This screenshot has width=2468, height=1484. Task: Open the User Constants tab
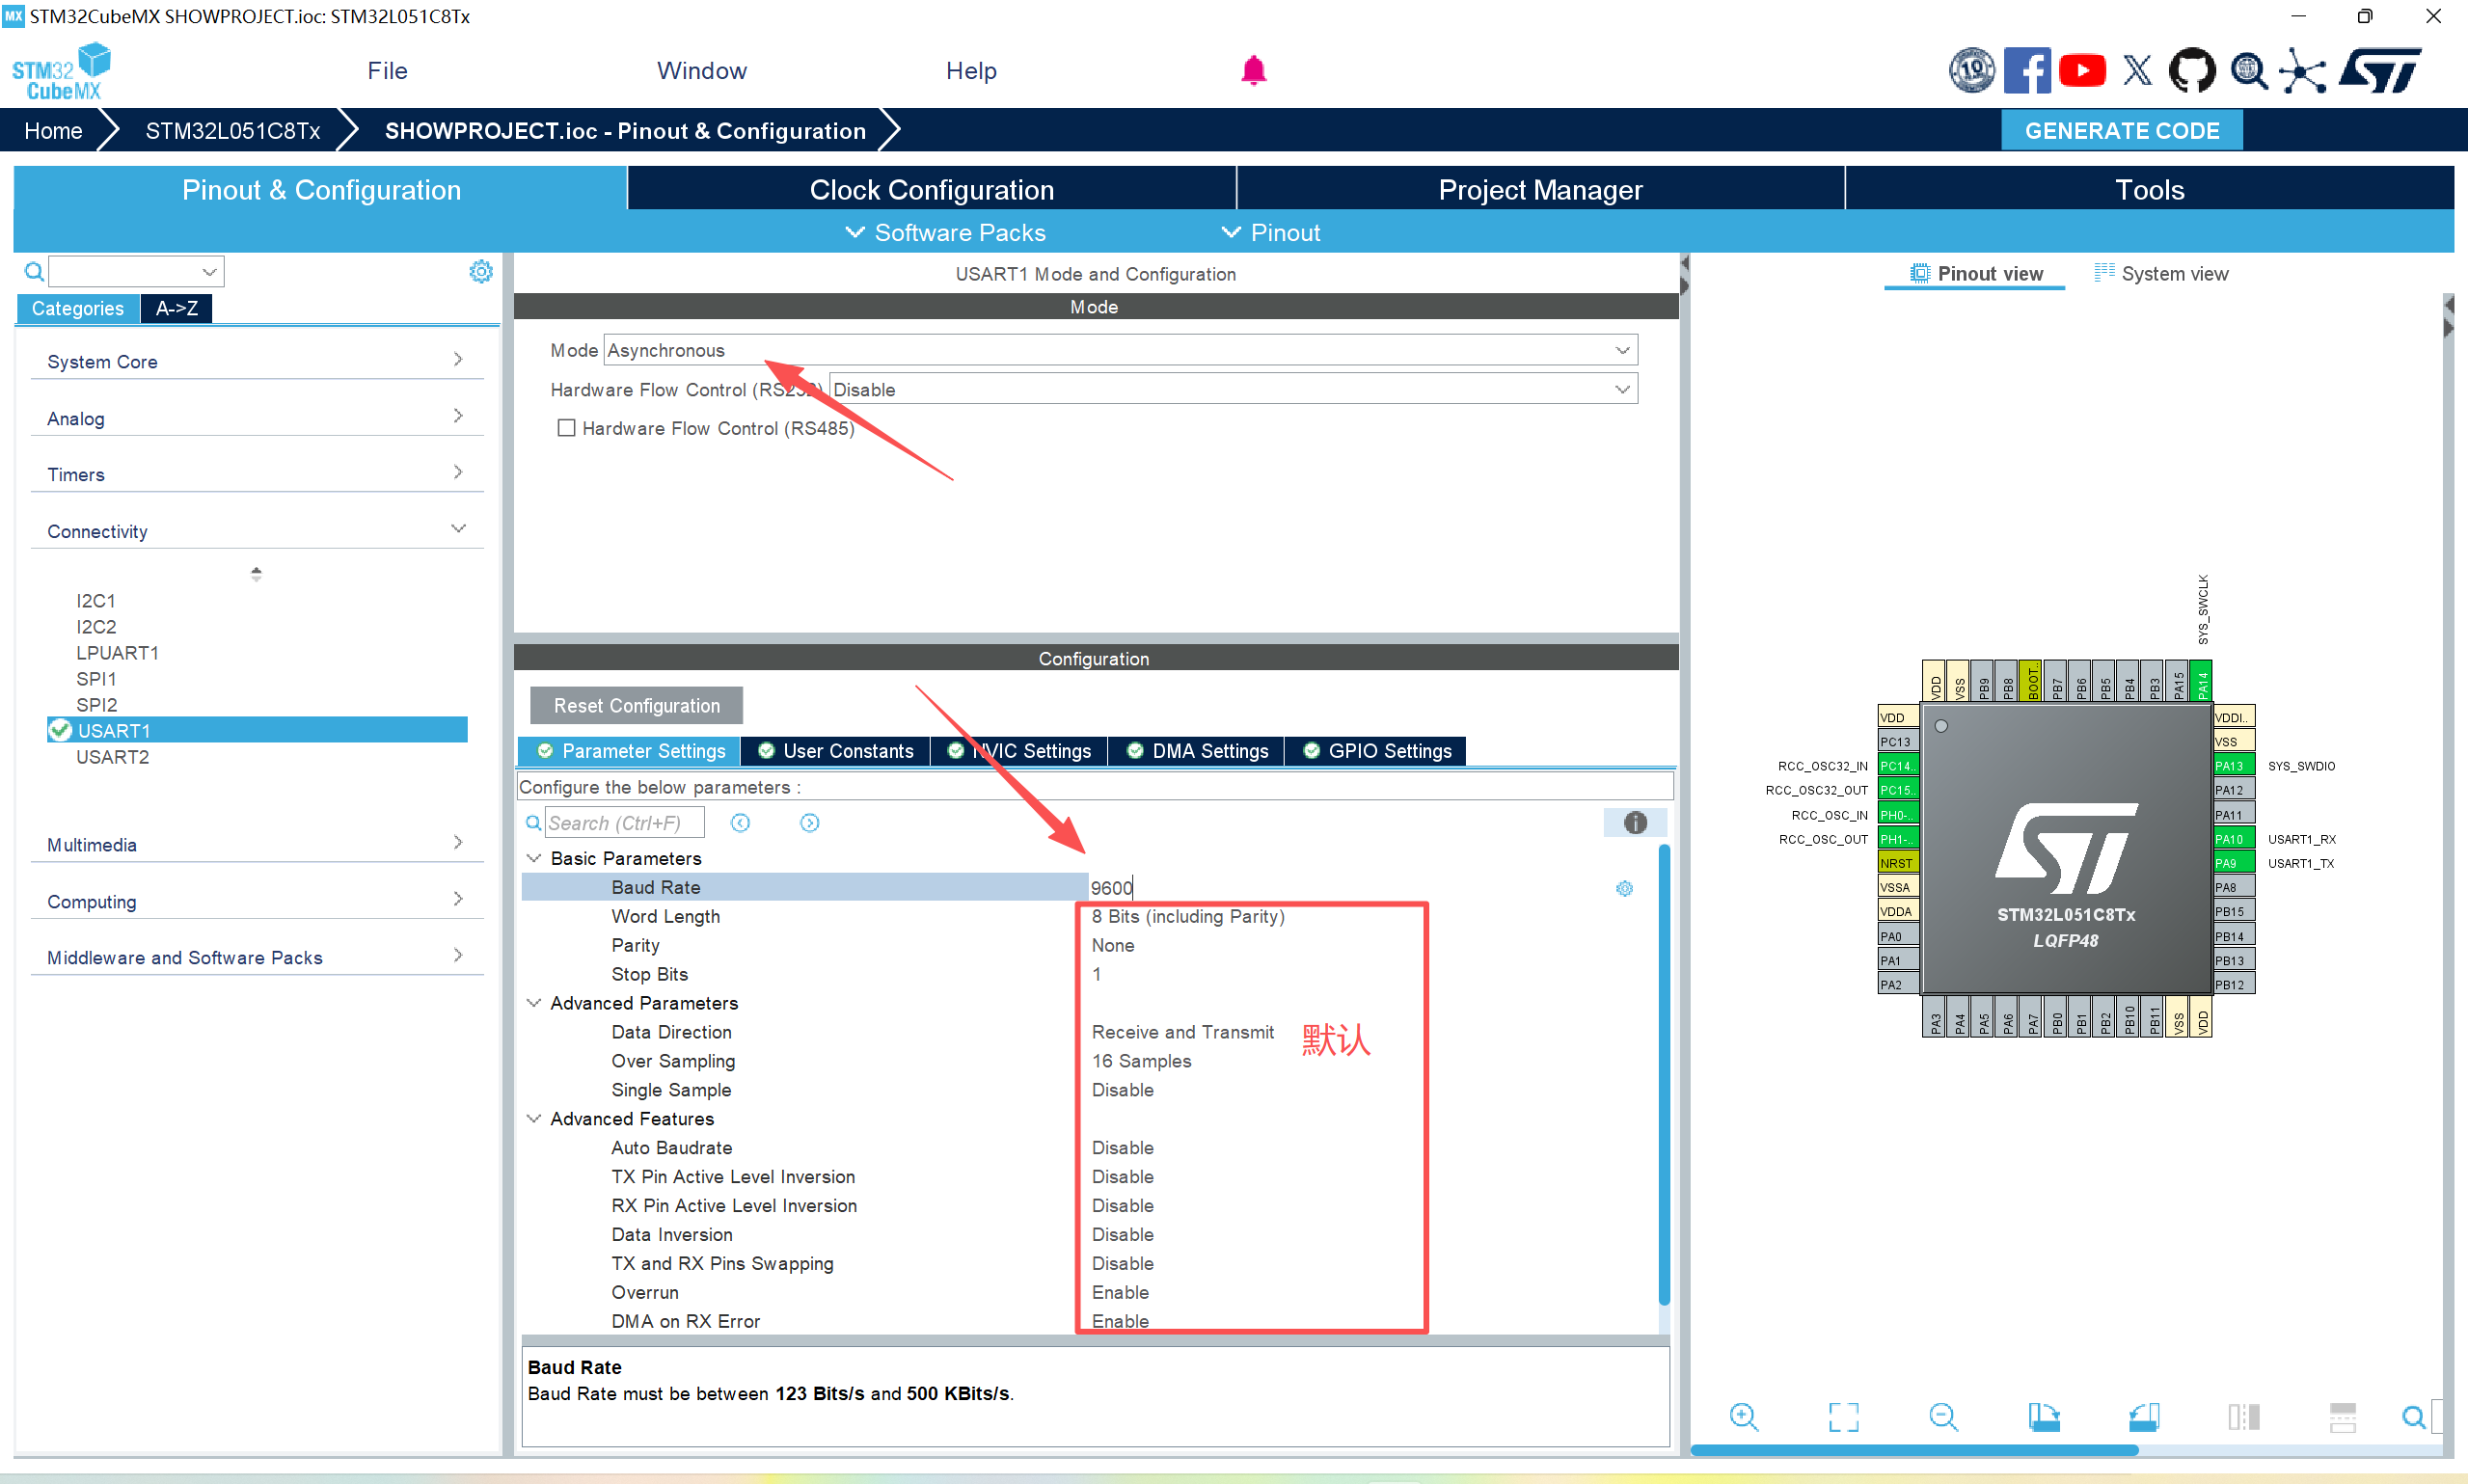836,751
